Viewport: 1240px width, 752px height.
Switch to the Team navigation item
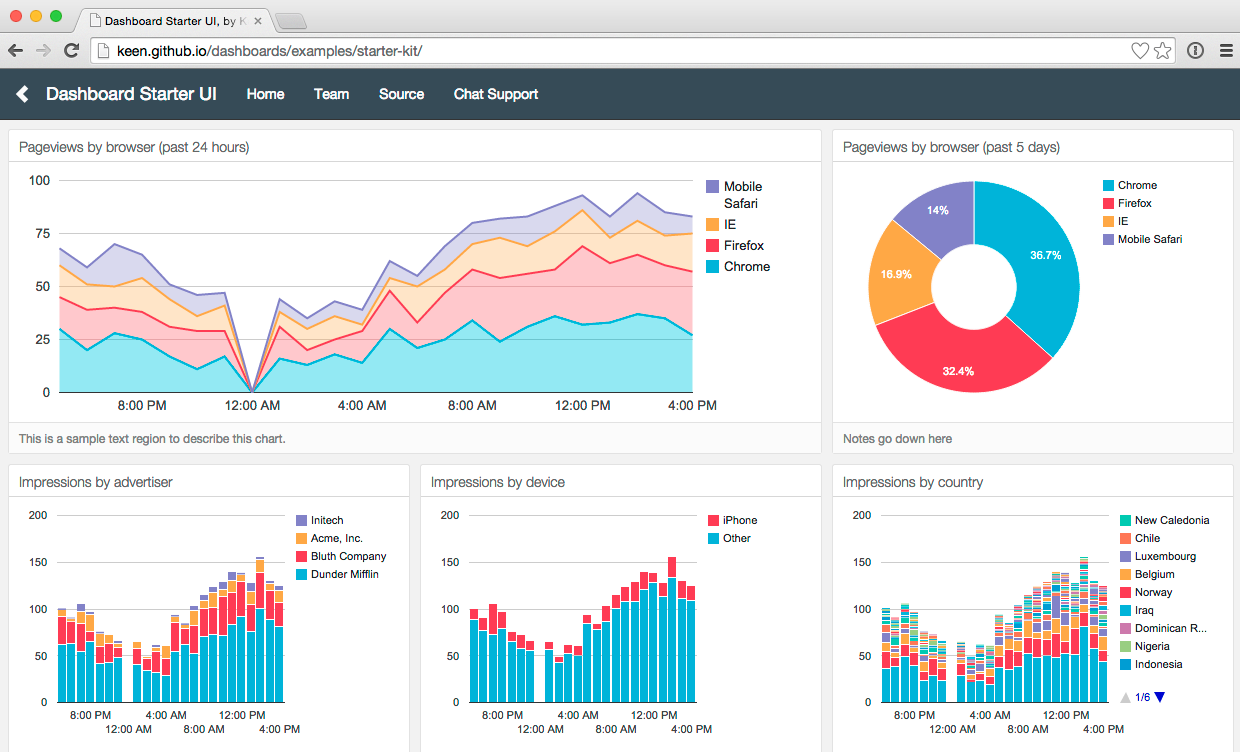tap(331, 94)
